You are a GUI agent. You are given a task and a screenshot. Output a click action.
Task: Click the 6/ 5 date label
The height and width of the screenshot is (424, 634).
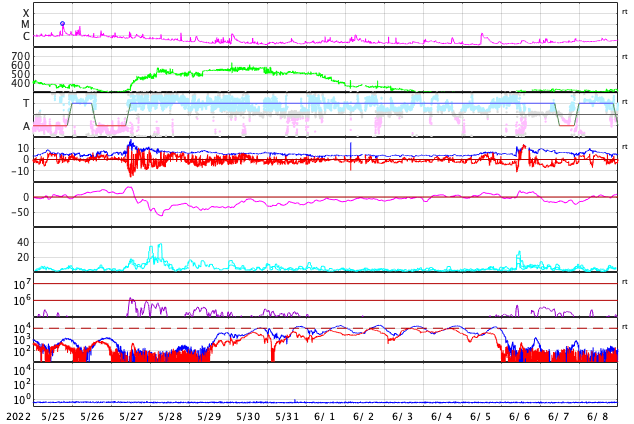click(x=481, y=416)
